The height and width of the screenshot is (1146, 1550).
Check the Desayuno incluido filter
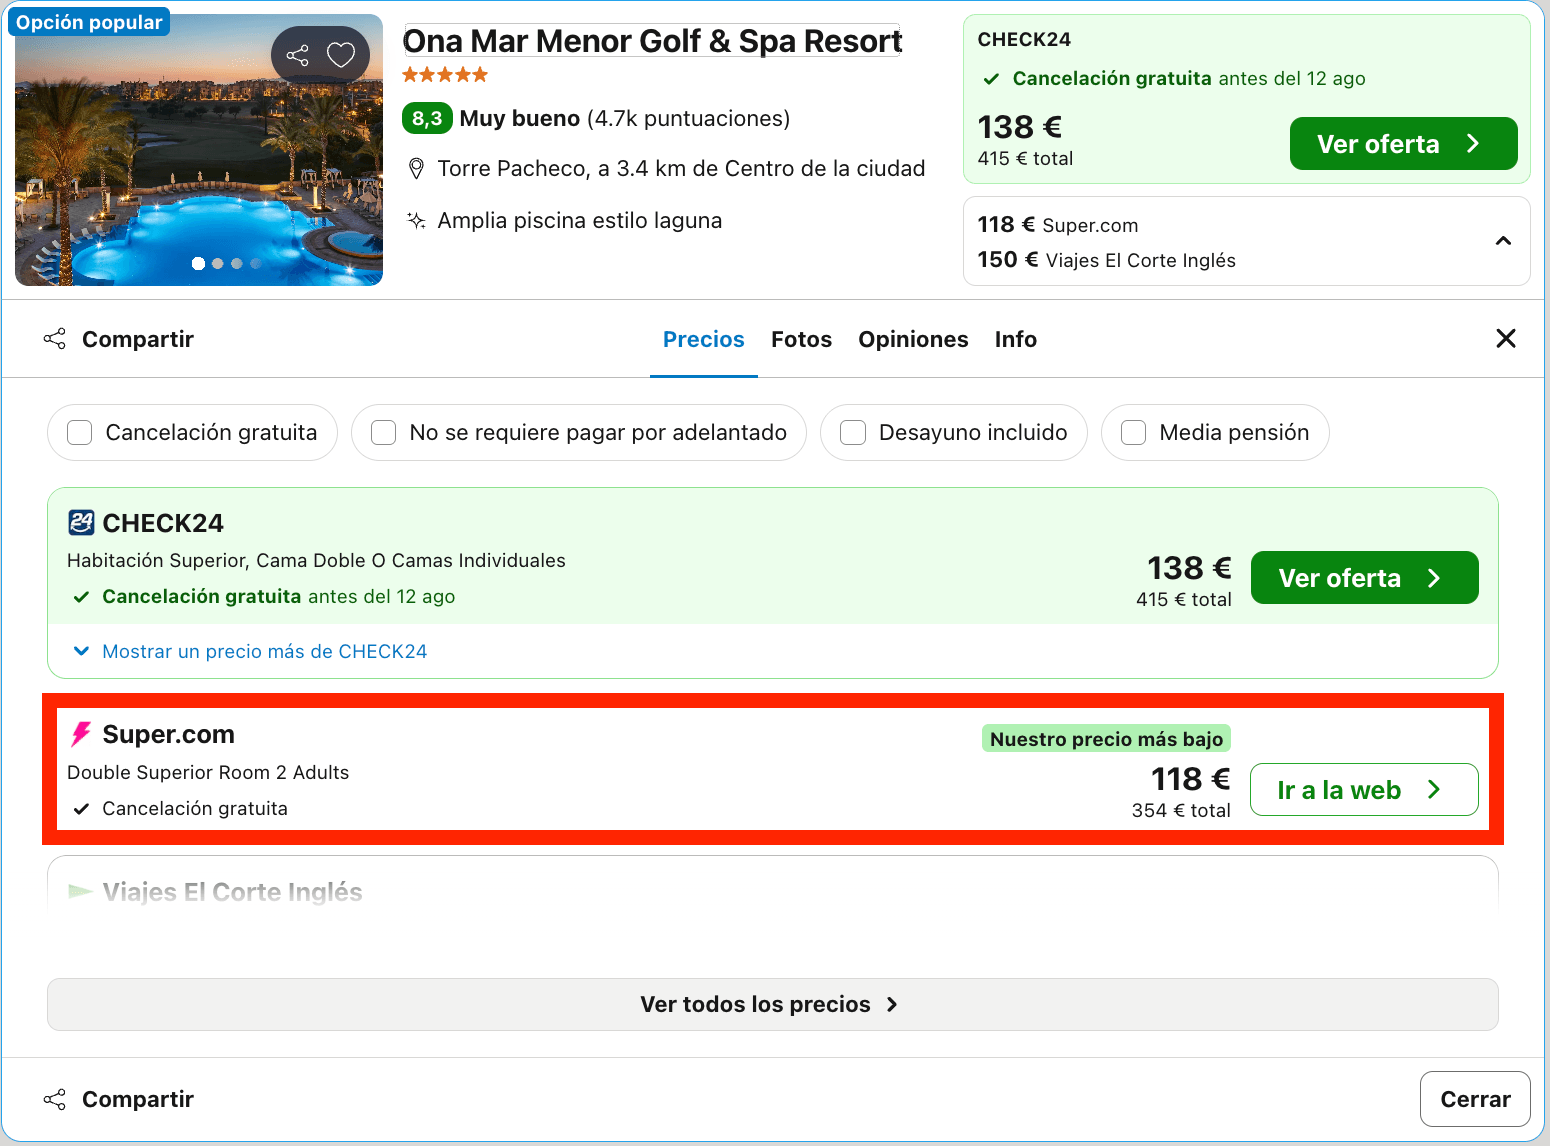coord(853,433)
